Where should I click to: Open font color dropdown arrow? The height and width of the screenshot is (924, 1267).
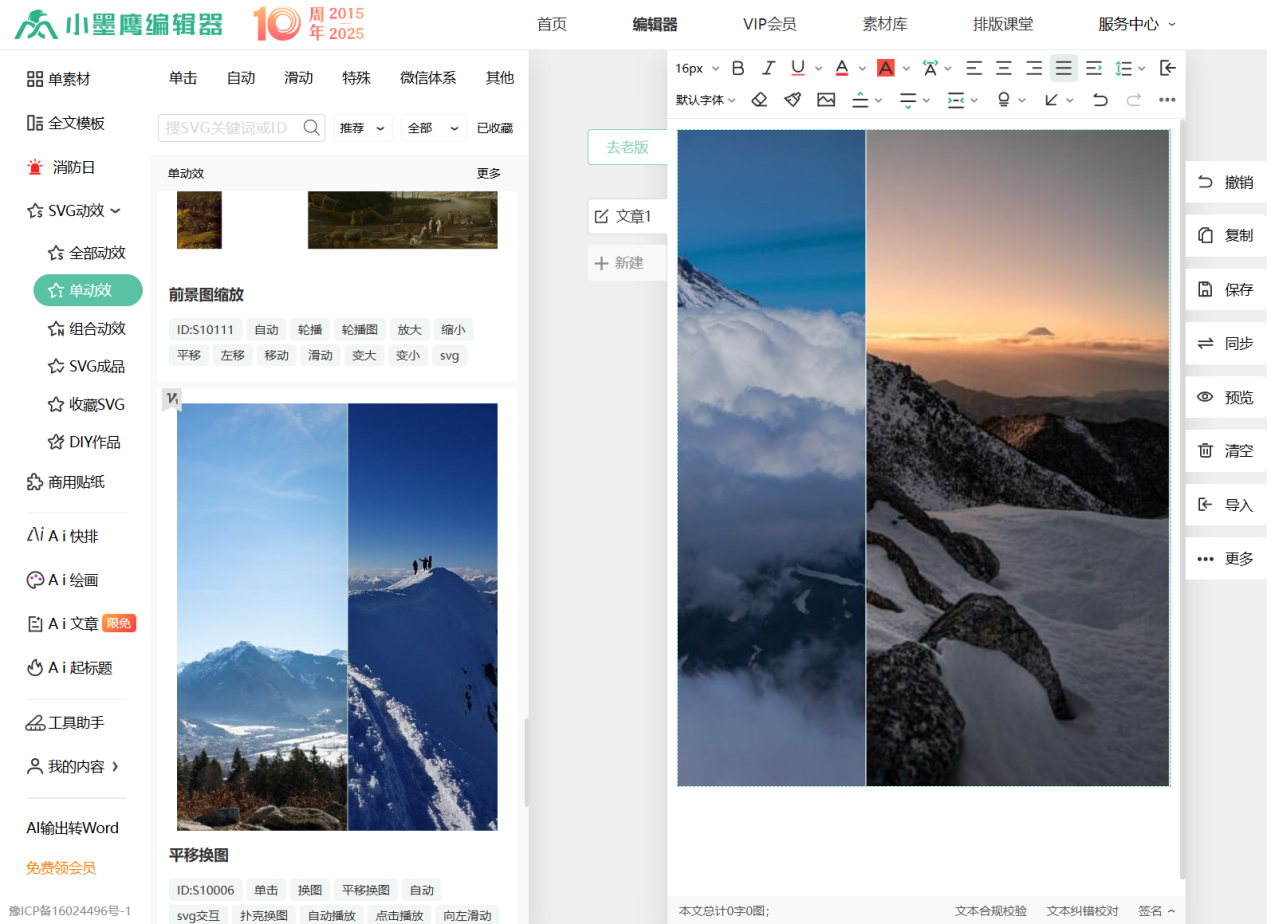(862, 69)
